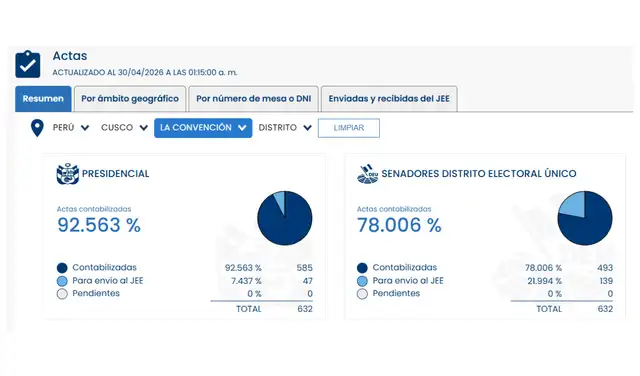The width and height of the screenshot is (640, 376).
Task: Click the large 92.563 % value
Action: click(99, 225)
